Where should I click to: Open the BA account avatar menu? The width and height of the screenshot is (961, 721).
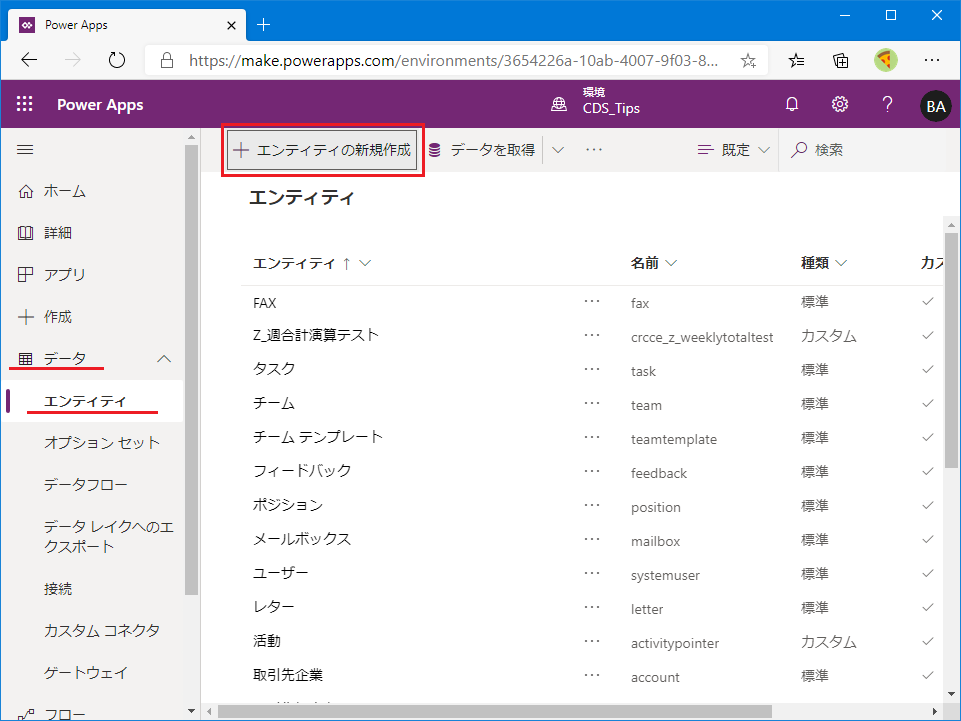(x=935, y=106)
